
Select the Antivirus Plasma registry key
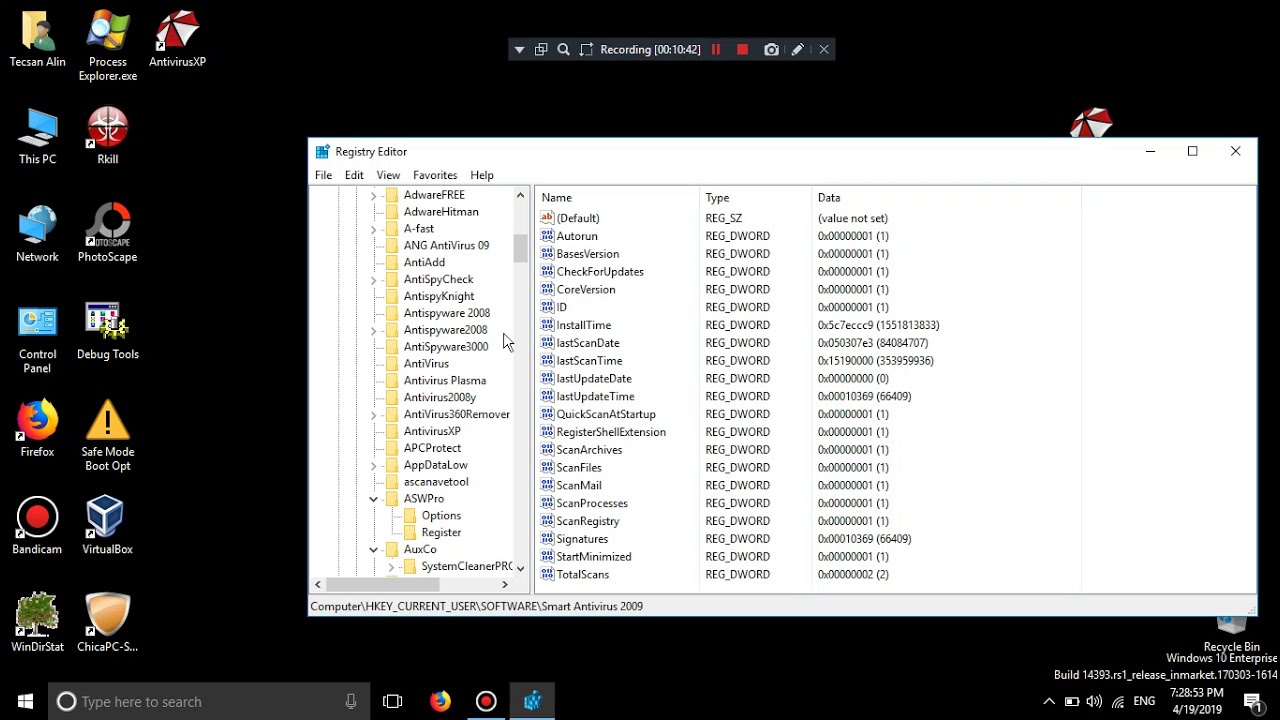445,381
